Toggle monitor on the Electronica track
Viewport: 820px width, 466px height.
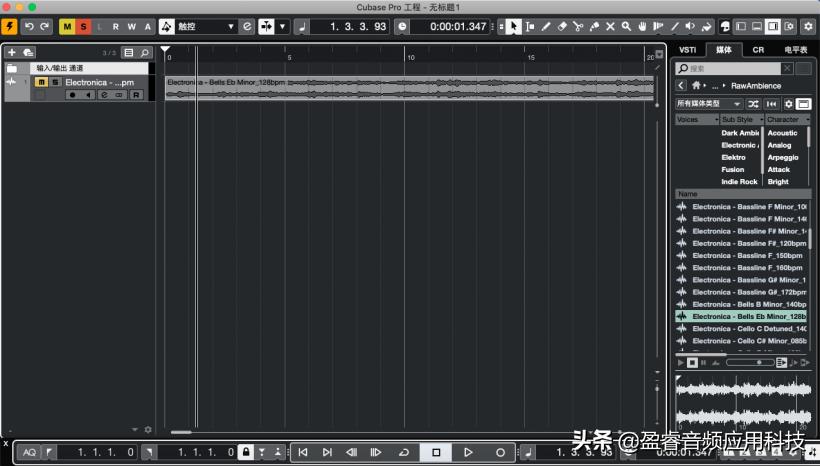pyautogui.click(x=88, y=95)
